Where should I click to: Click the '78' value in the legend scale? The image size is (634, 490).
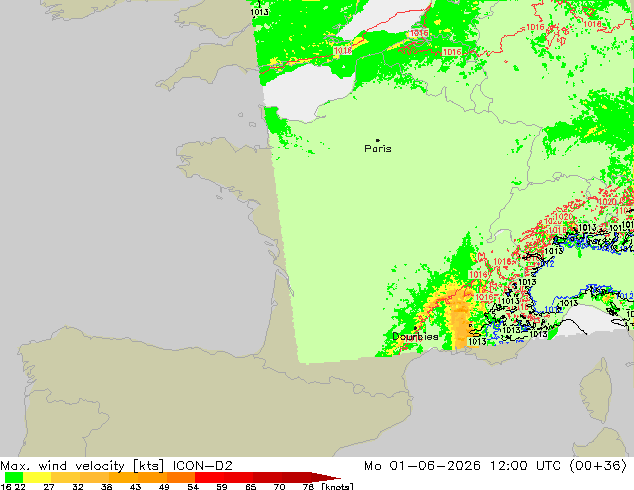coord(308,486)
